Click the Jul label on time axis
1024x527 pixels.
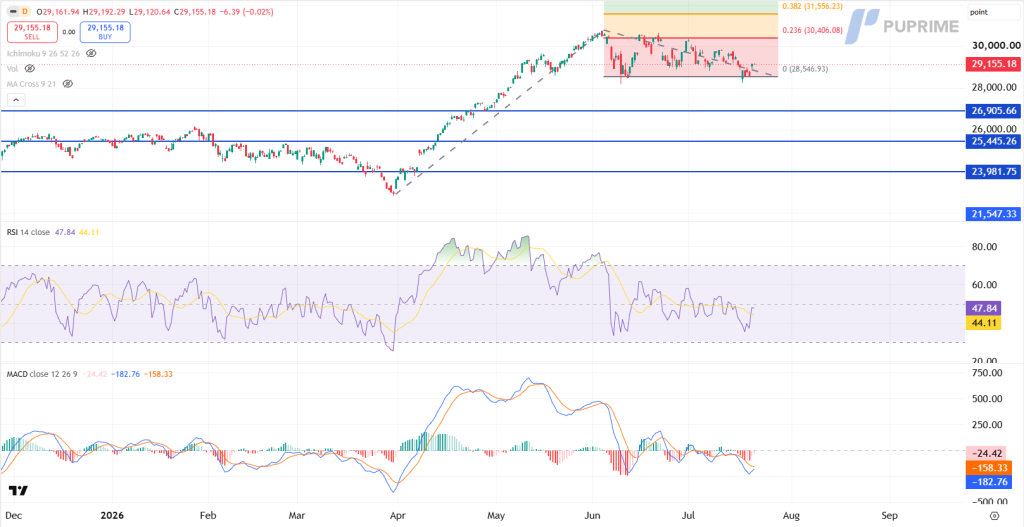pyautogui.click(x=688, y=515)
